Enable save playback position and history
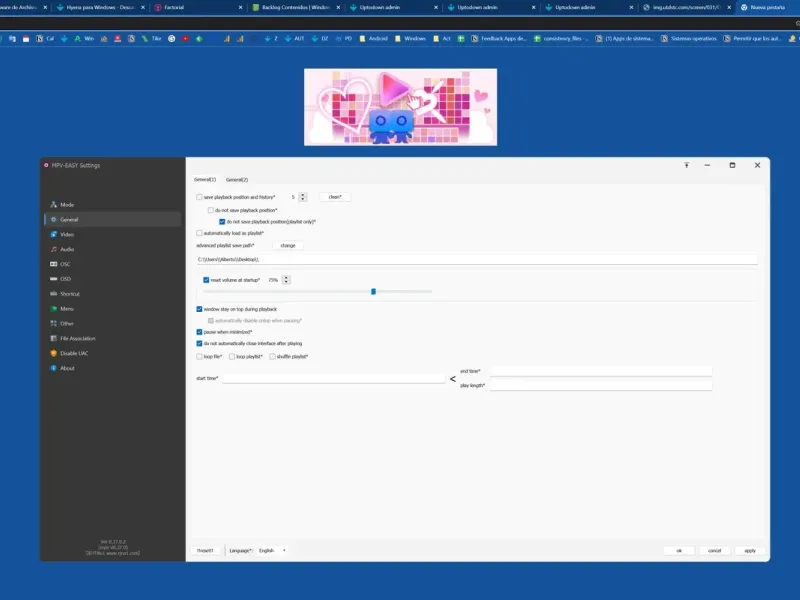 [x=199, y=197]
